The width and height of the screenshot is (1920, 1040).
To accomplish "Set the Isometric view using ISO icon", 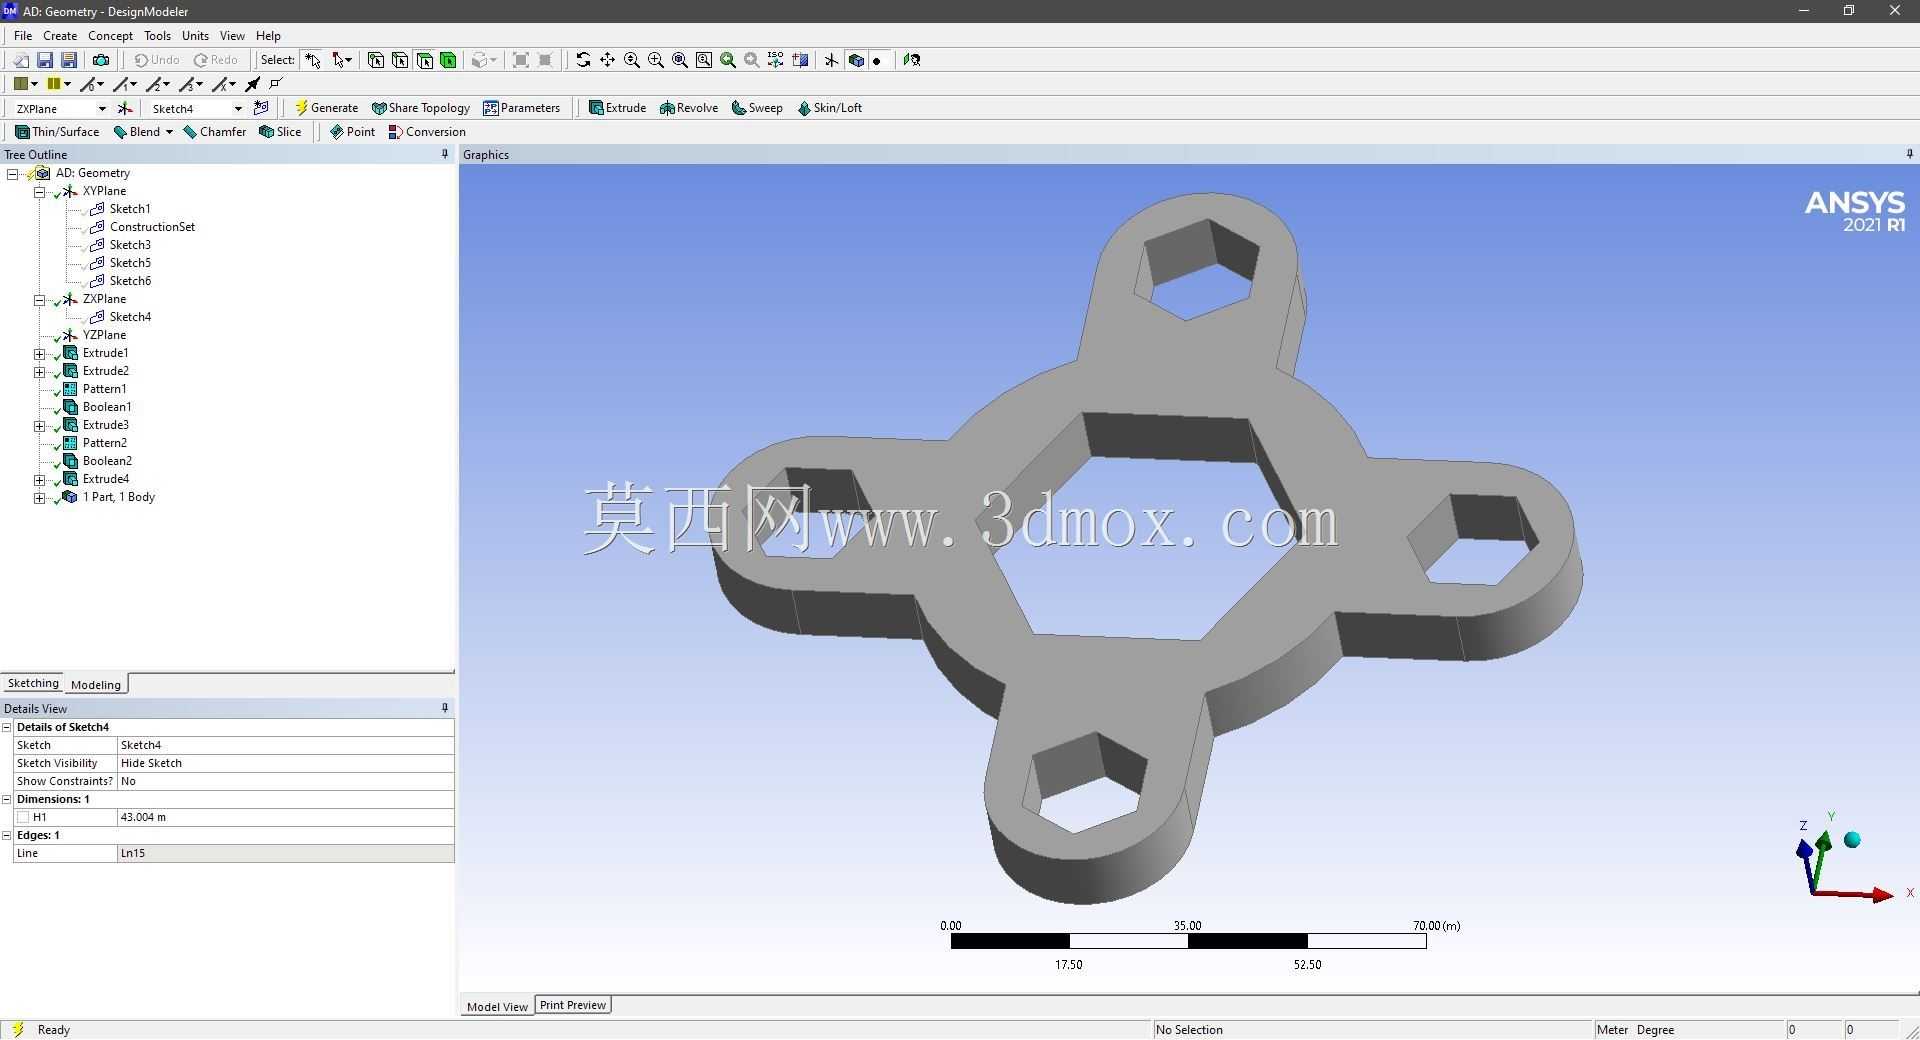I will tap(776, 60).
